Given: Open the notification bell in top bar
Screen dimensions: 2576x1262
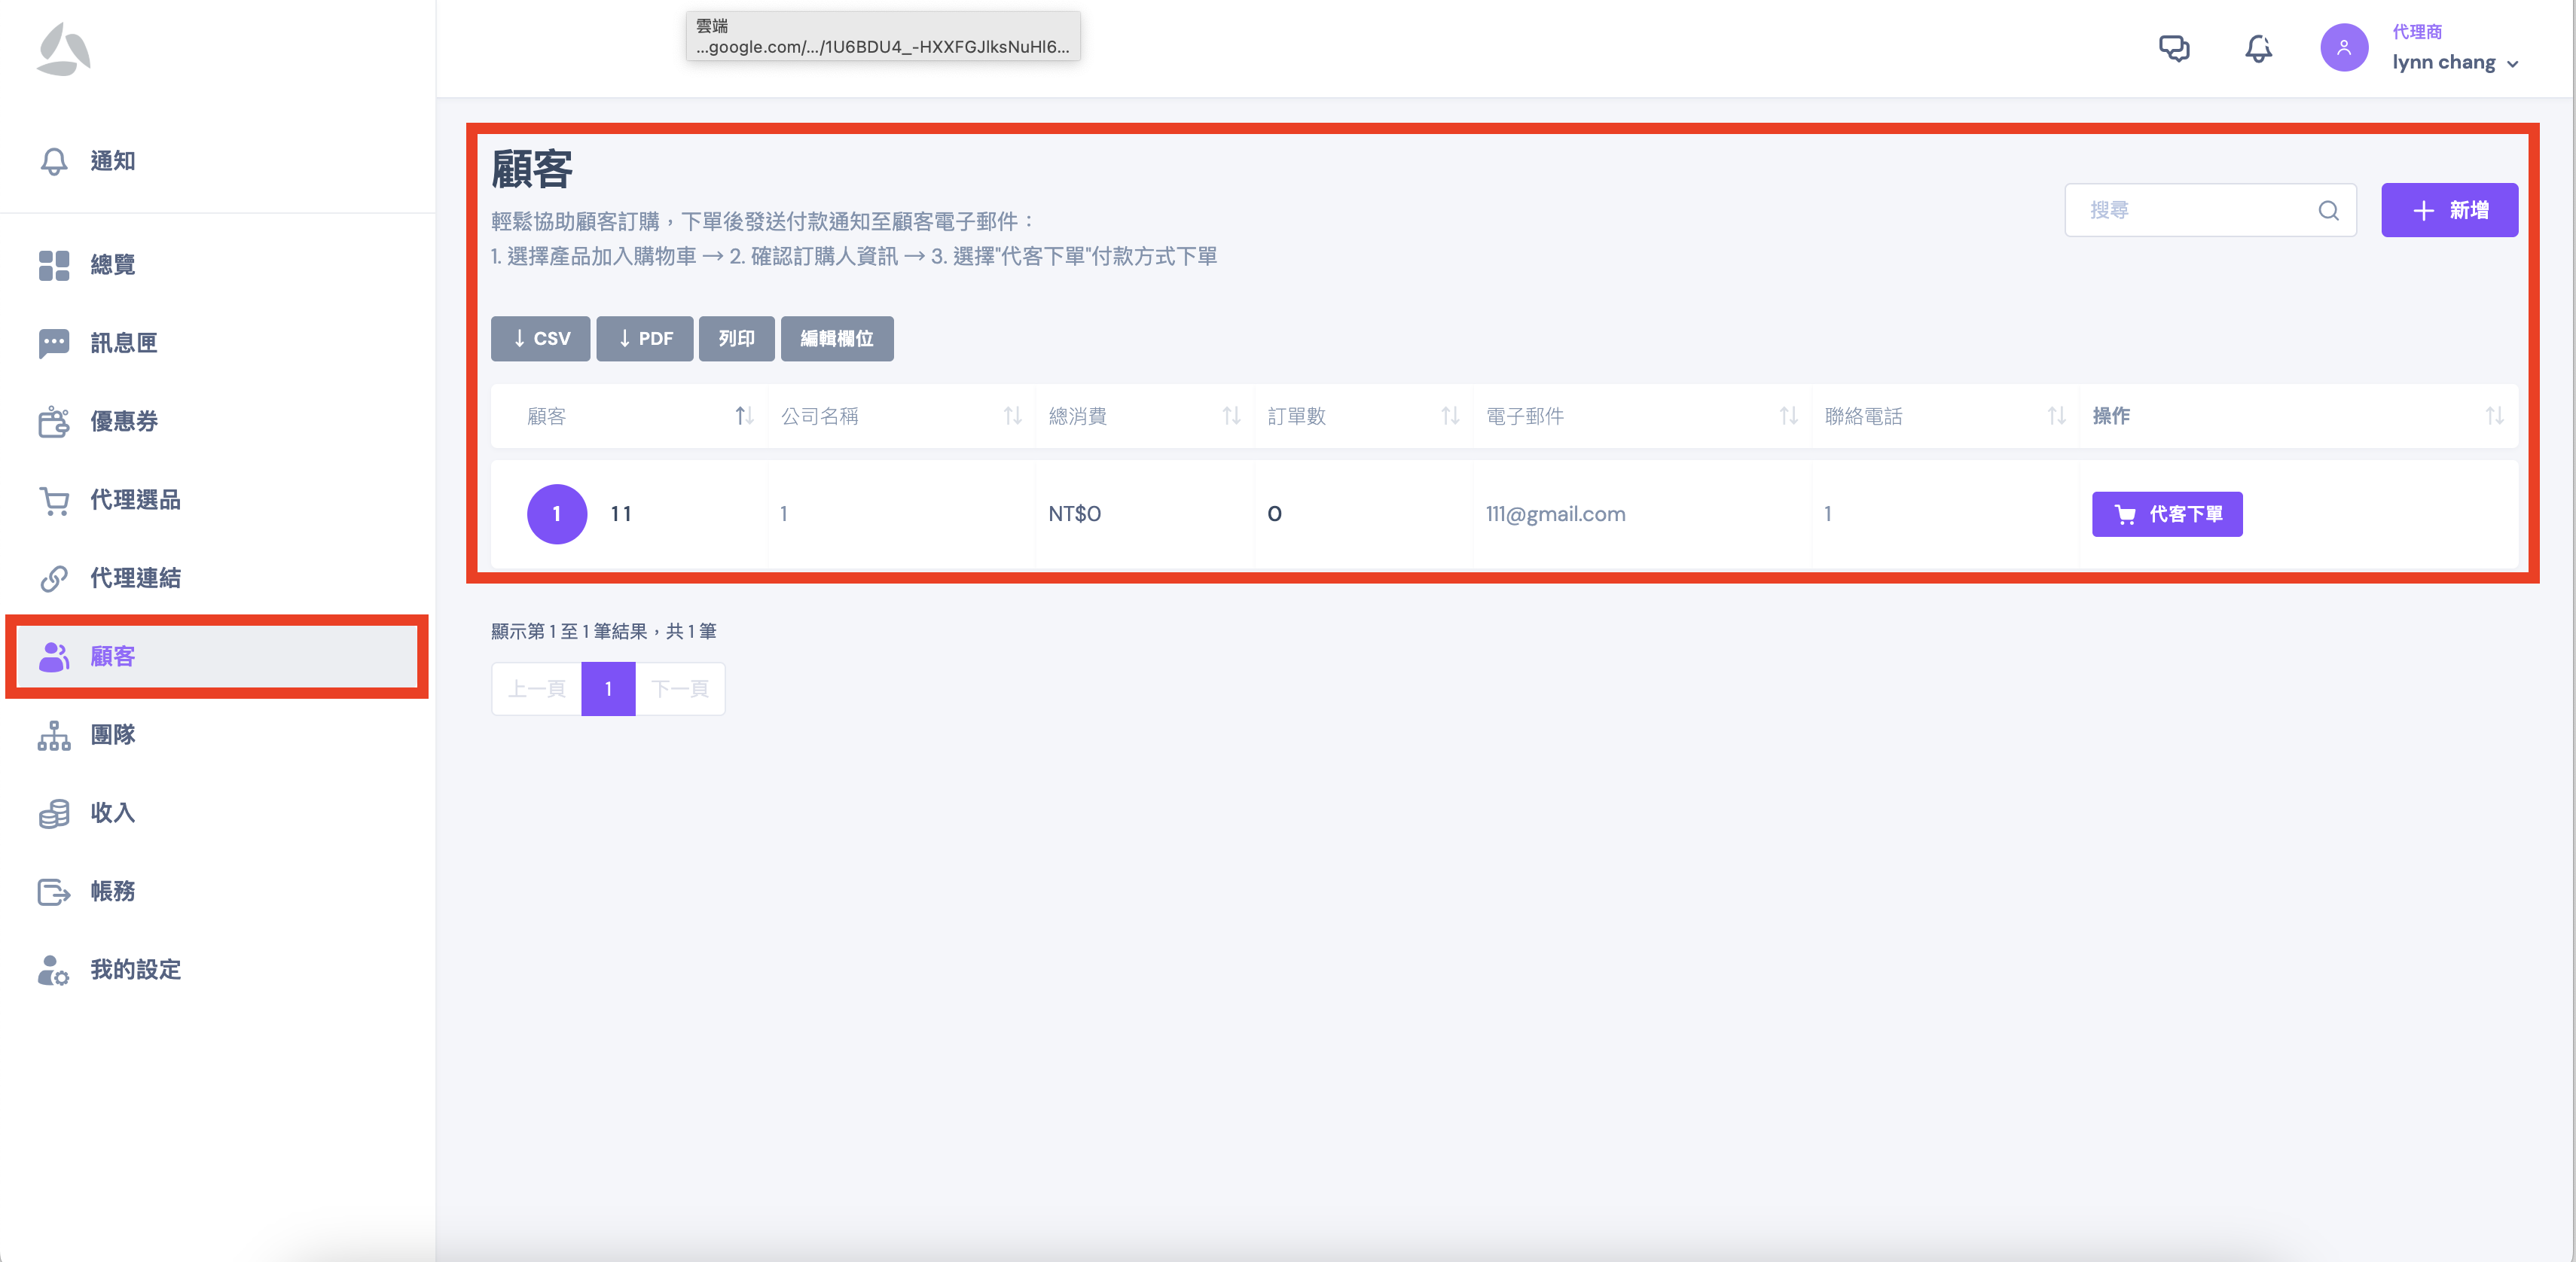Looking at the screenshot, I should pyautogui.click(x=2258, y=48).
